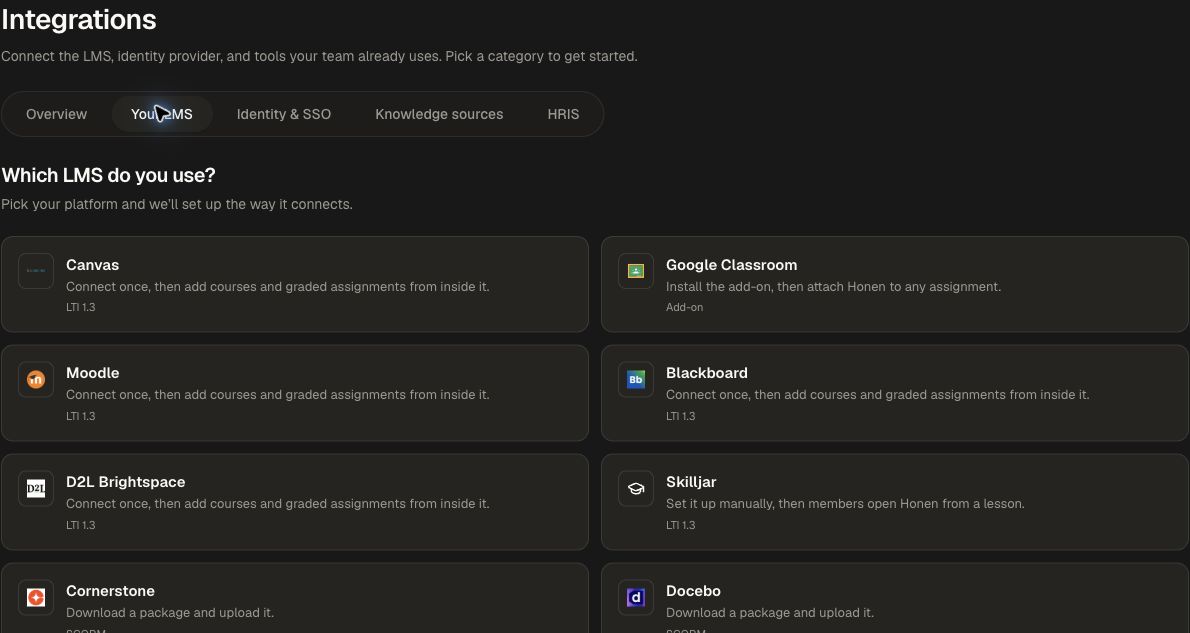Click the LTI 1.3 label under Blackboard

[x=680, y=416]
